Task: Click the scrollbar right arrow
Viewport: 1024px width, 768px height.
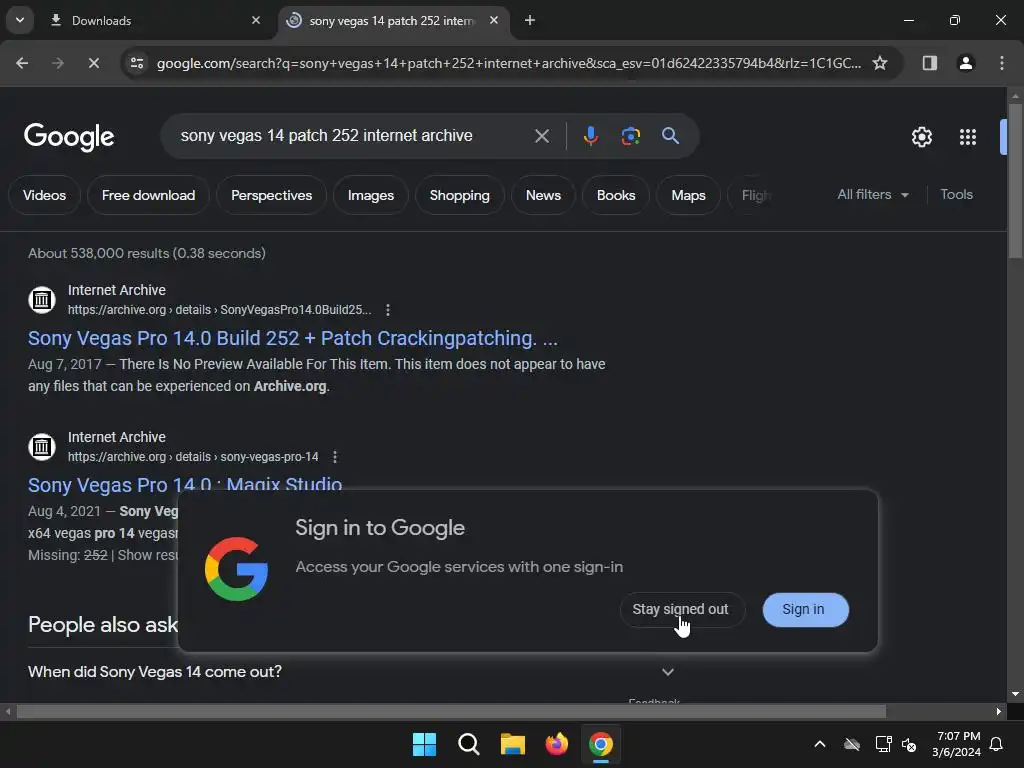Action: (x=999, y=711)
